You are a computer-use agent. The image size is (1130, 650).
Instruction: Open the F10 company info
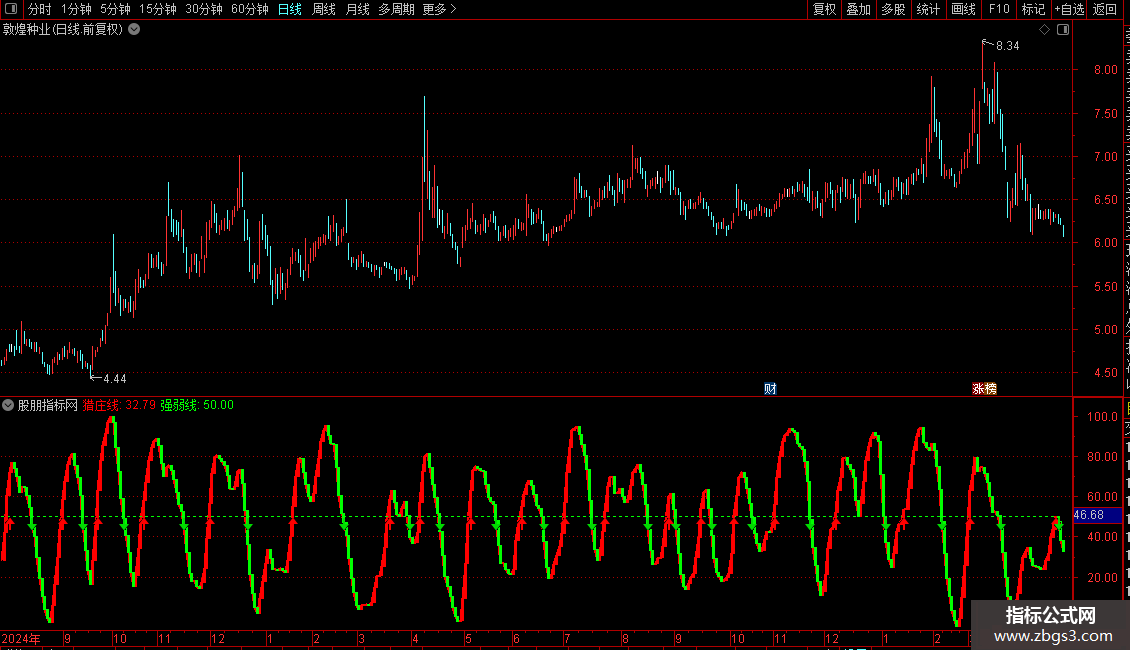pyautogui.click(x=999, y=9)
